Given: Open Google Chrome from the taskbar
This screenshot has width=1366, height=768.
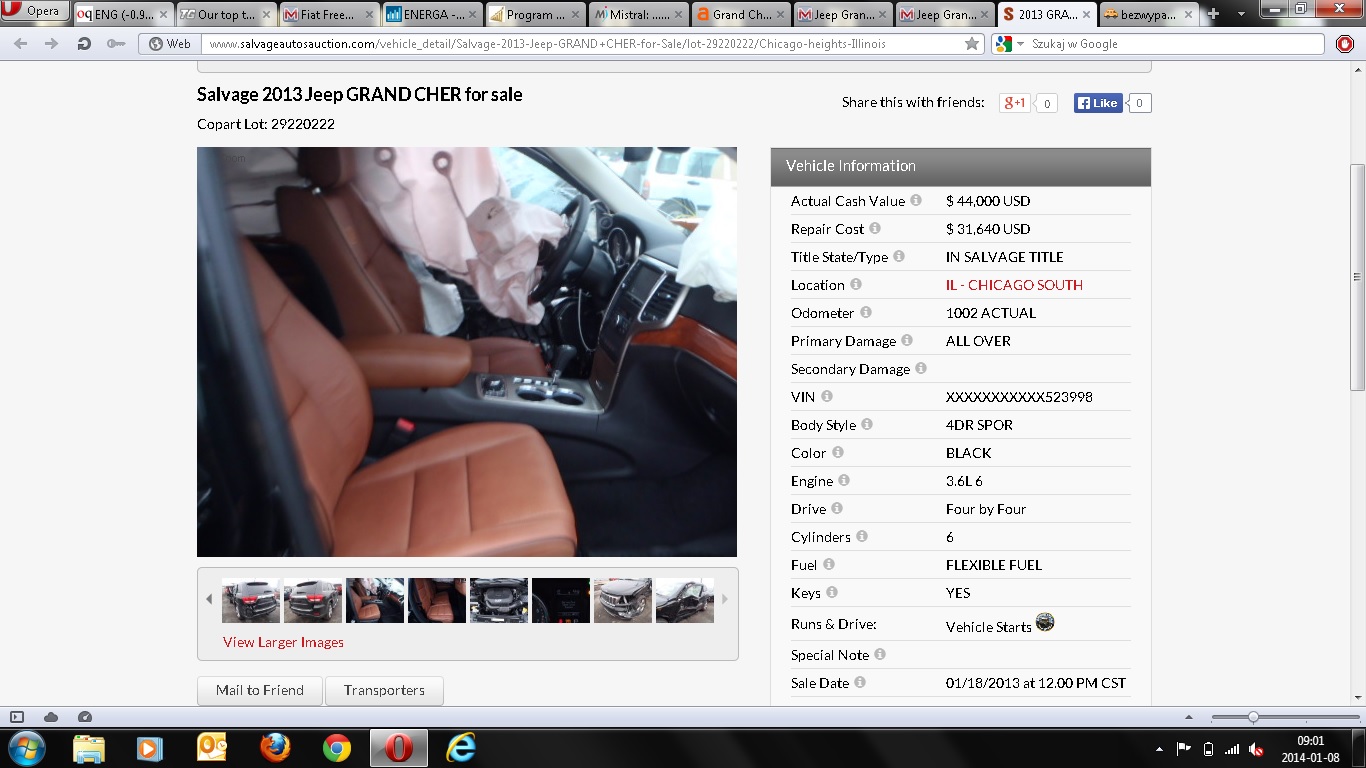Looking at the screenshot, I should click(337, 748).
